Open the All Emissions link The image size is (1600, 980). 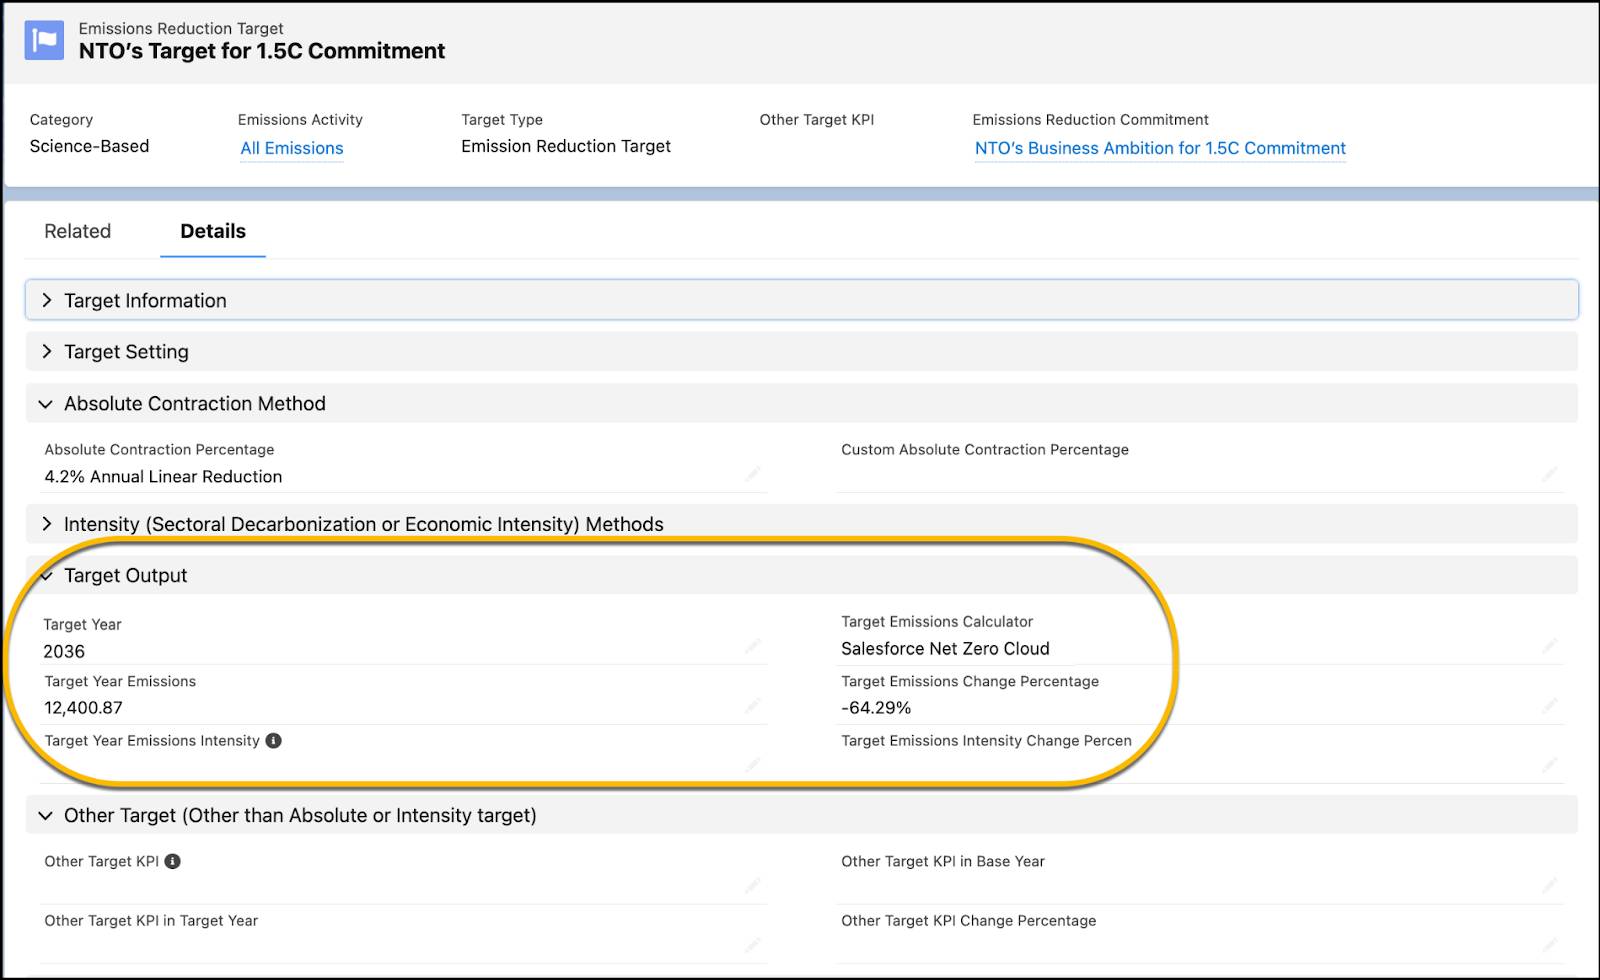[292, 148]
